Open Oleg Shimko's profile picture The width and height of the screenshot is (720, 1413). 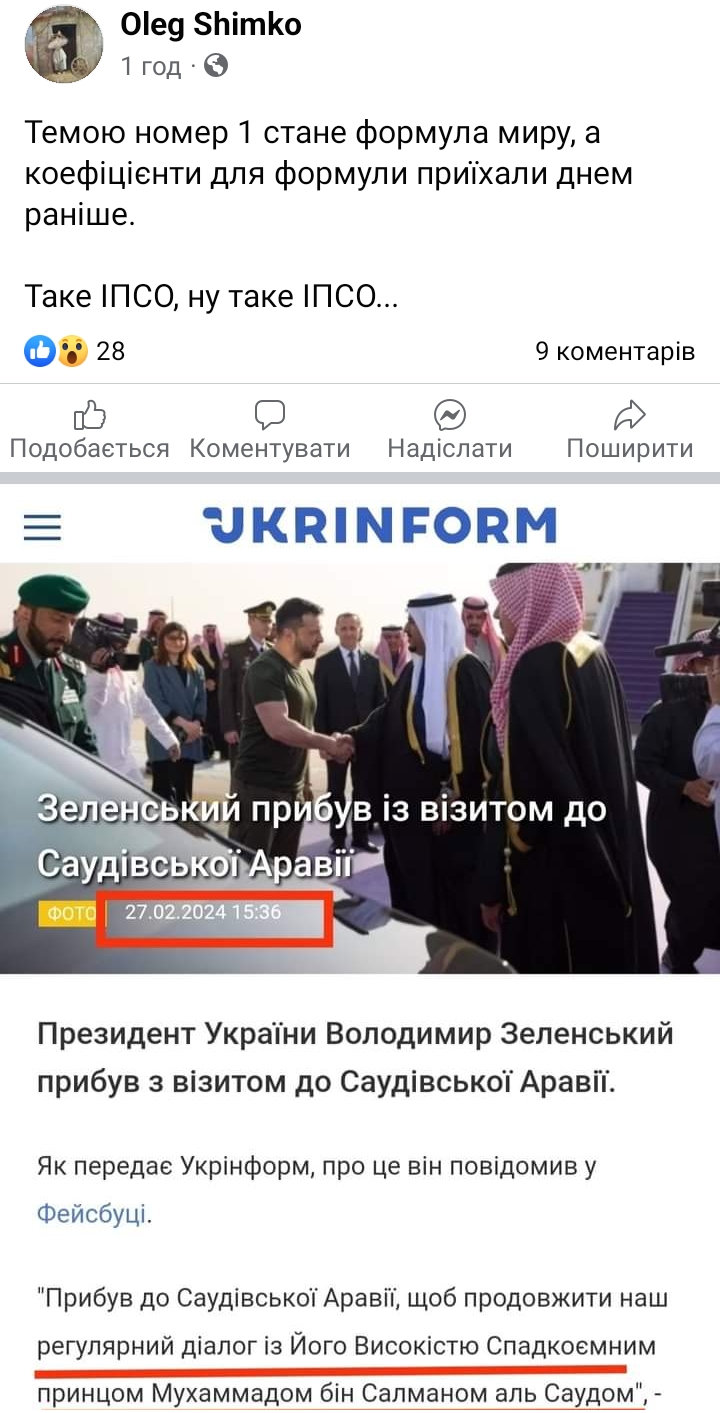tap(64, 44)
